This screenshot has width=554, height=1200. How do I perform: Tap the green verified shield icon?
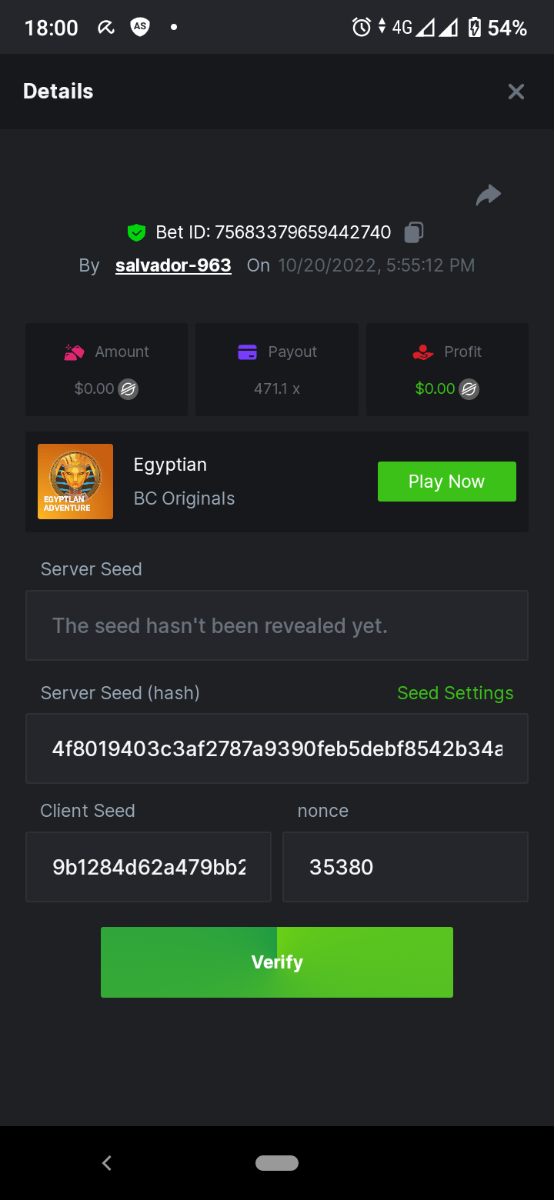pyautogui.click(x=136, y=233)
